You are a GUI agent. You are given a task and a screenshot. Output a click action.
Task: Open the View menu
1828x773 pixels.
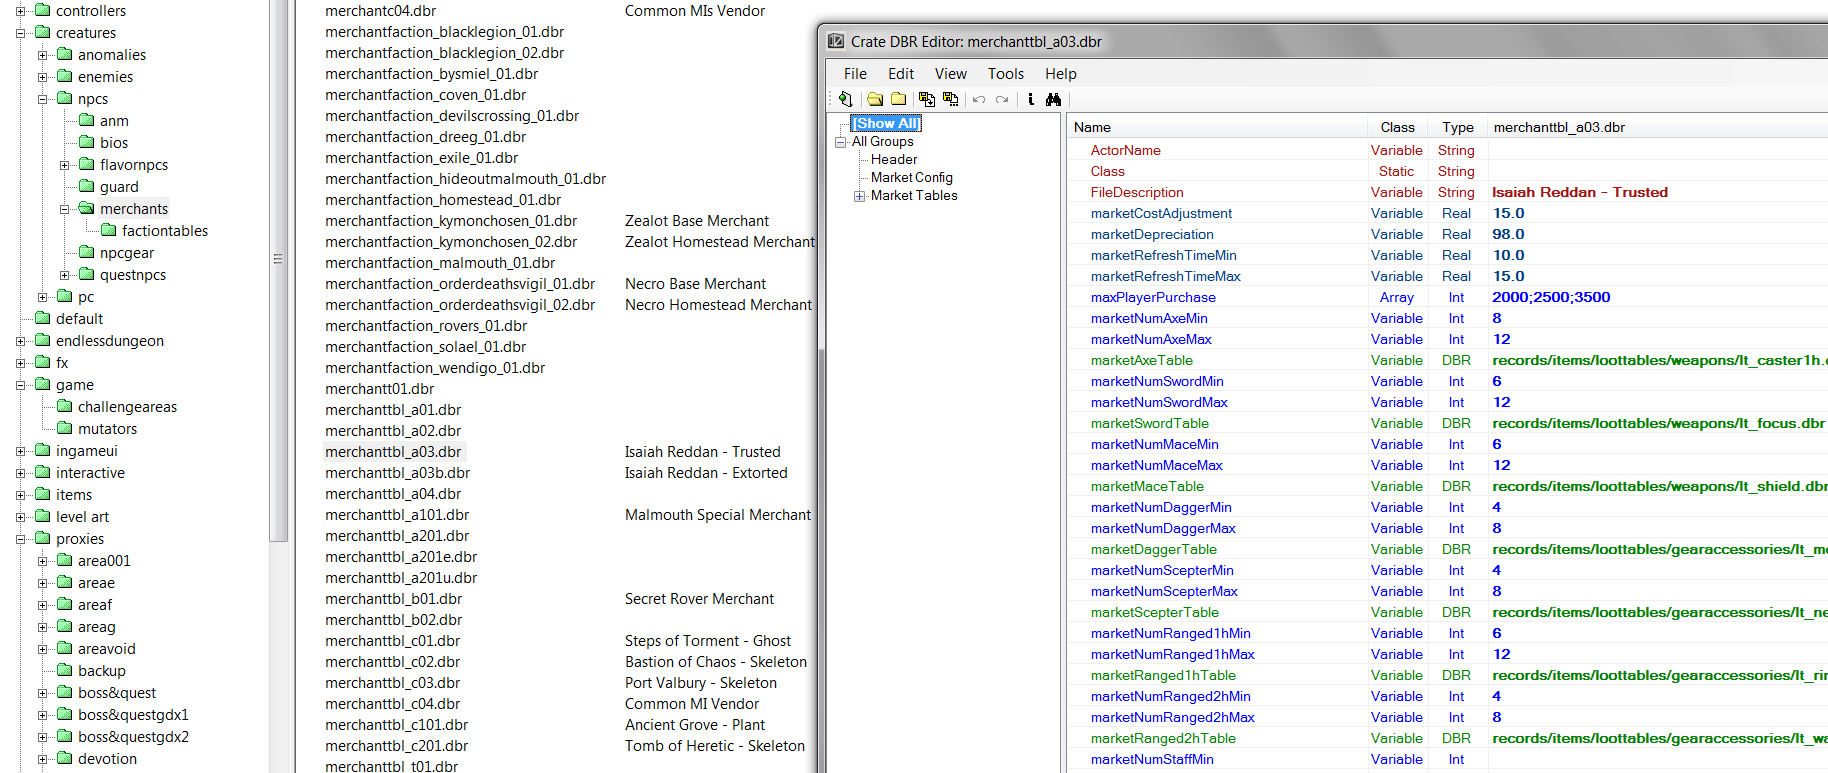click(950, 74)
